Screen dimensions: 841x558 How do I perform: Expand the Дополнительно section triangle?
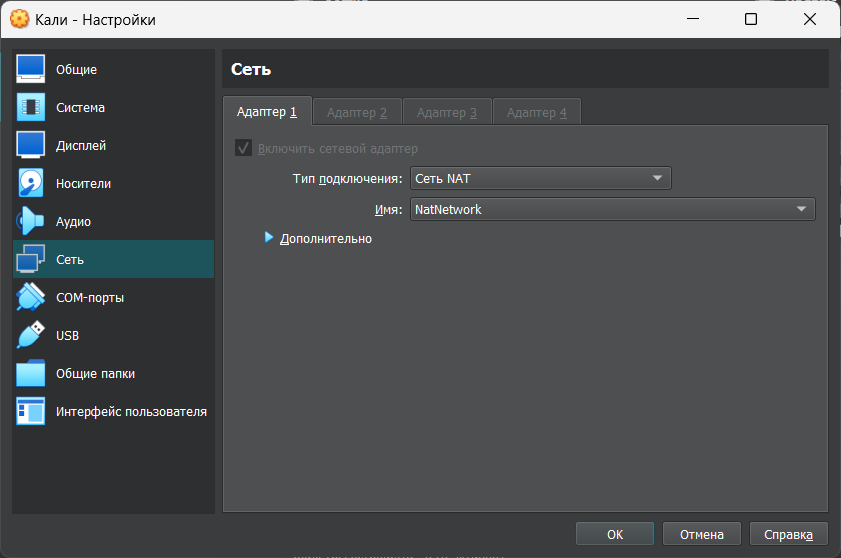click(x=269, y=238)
